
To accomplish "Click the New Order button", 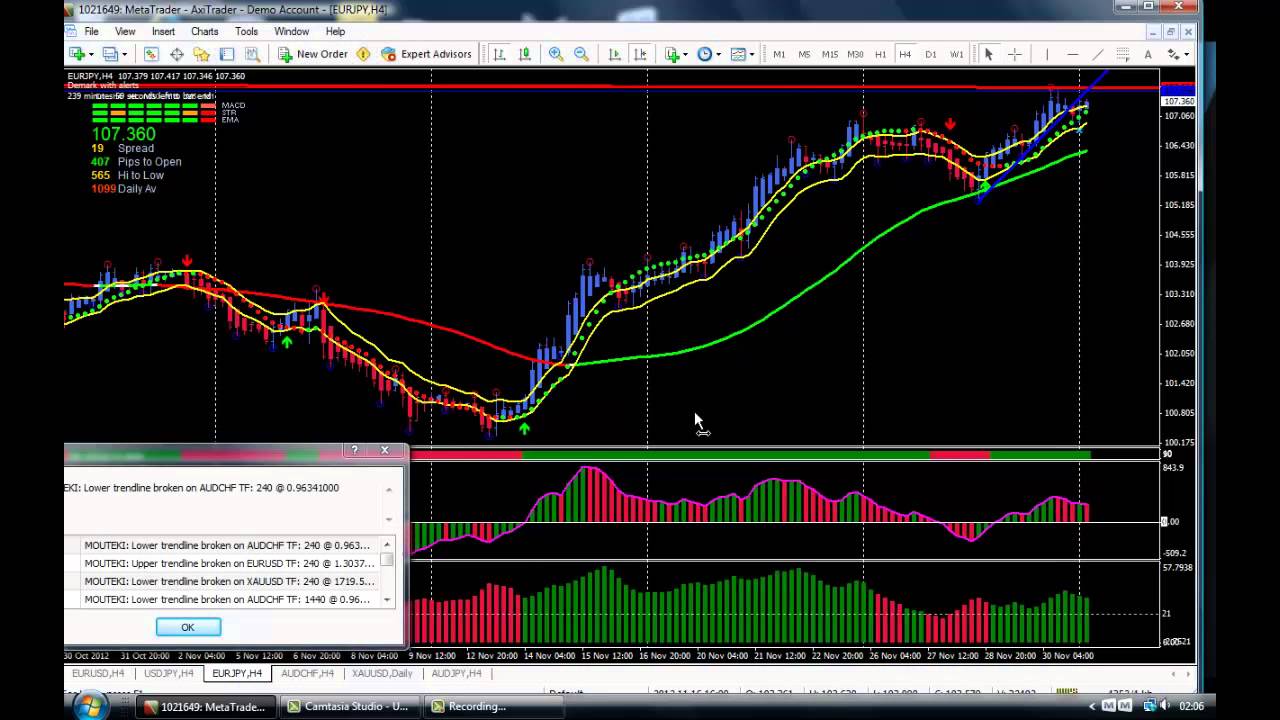I will pos(313,54).
